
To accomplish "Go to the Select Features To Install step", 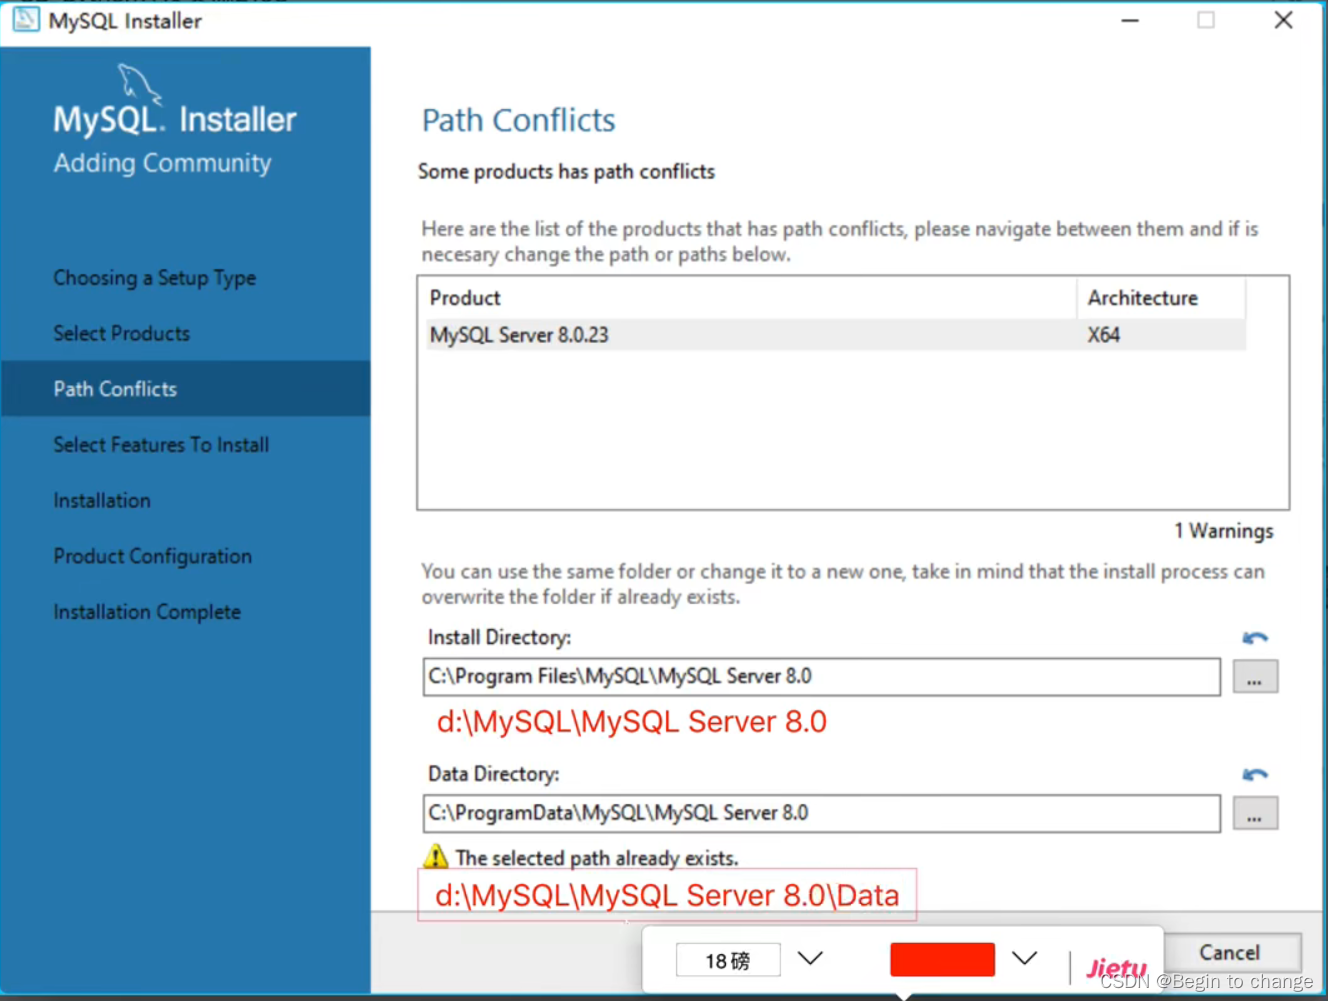I will (x=161, y=445).
